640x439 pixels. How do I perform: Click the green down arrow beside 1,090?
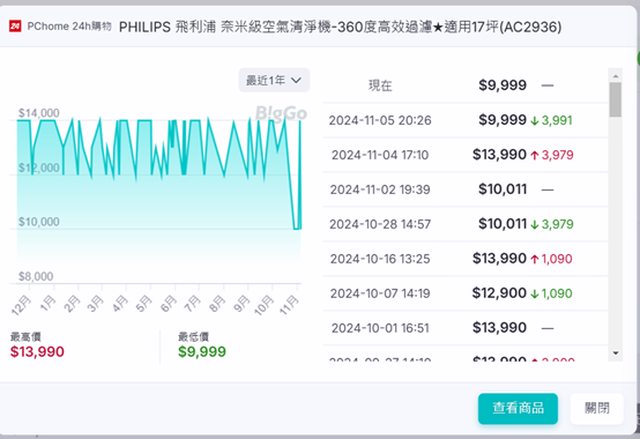coord(535,293)
